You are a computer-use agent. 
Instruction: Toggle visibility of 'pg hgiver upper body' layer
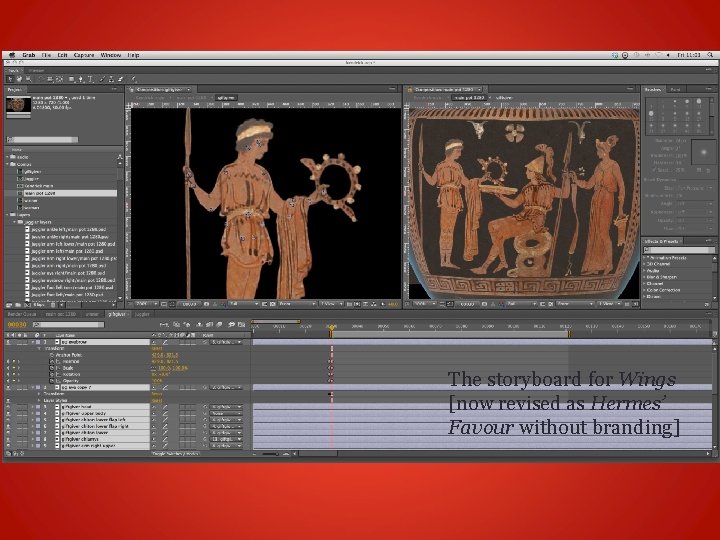8,413
